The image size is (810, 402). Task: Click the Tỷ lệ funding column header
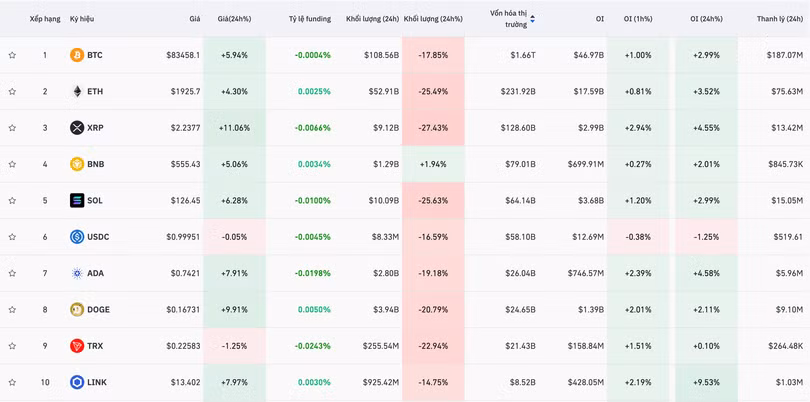309,19
